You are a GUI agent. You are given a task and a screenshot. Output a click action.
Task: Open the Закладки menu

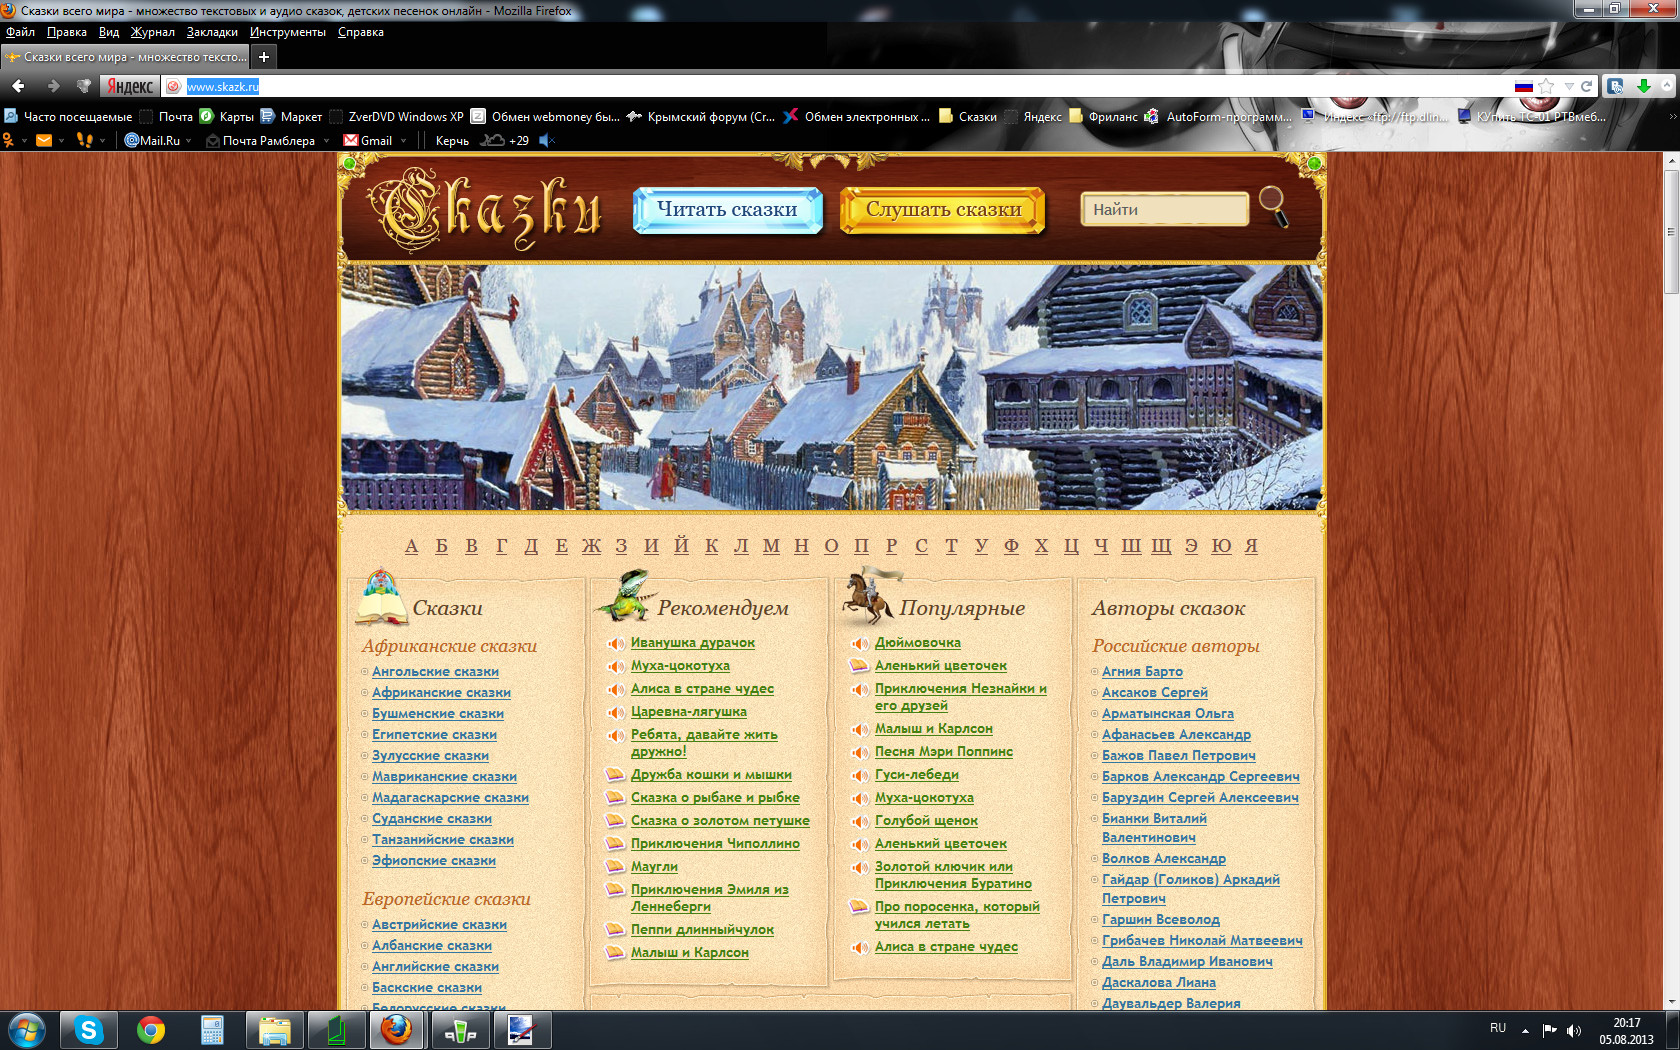point(212,32)
